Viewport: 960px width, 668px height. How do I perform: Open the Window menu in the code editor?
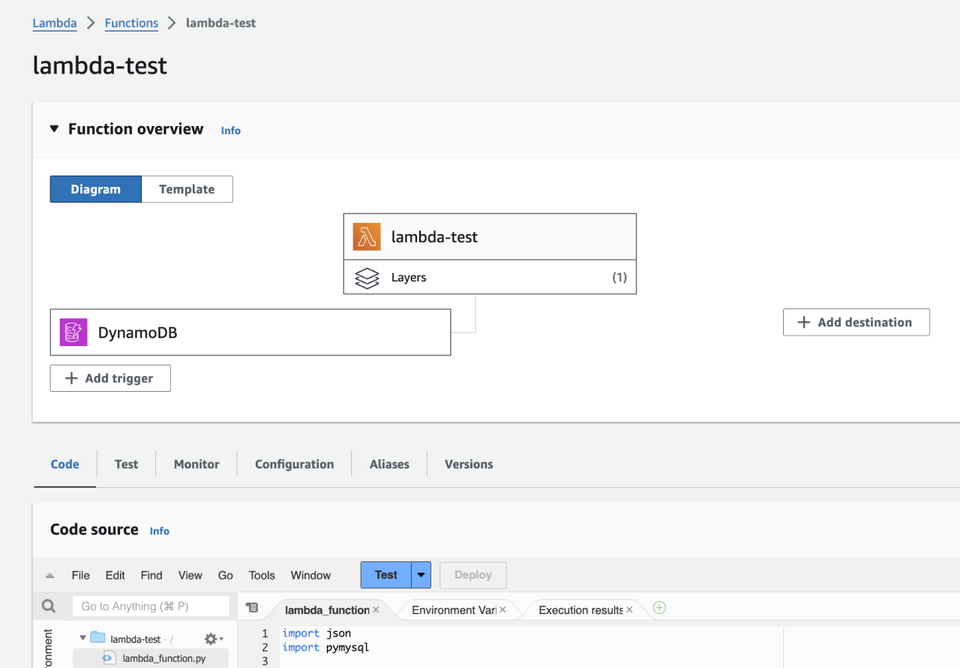click(x=310, y=575)
